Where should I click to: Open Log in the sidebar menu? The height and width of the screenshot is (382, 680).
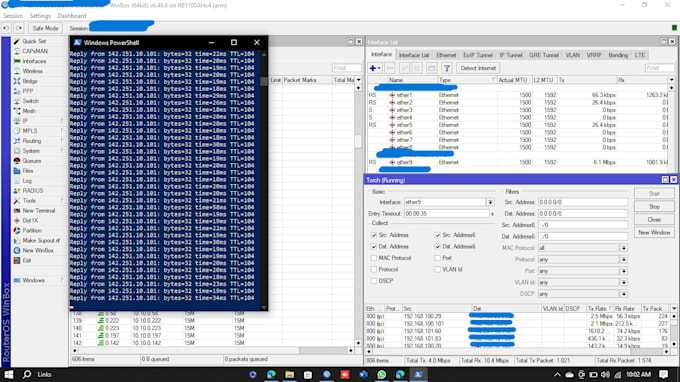(27, 181)
